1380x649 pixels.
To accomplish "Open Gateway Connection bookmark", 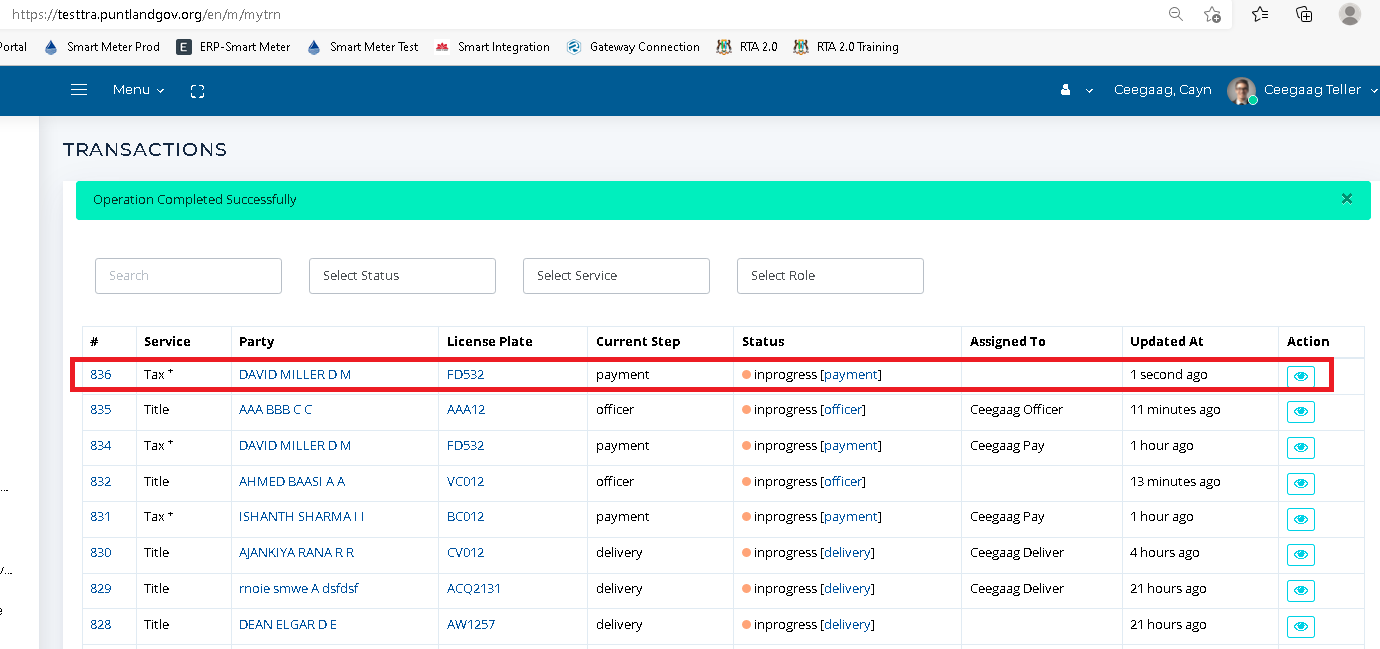I will (633, 47).
